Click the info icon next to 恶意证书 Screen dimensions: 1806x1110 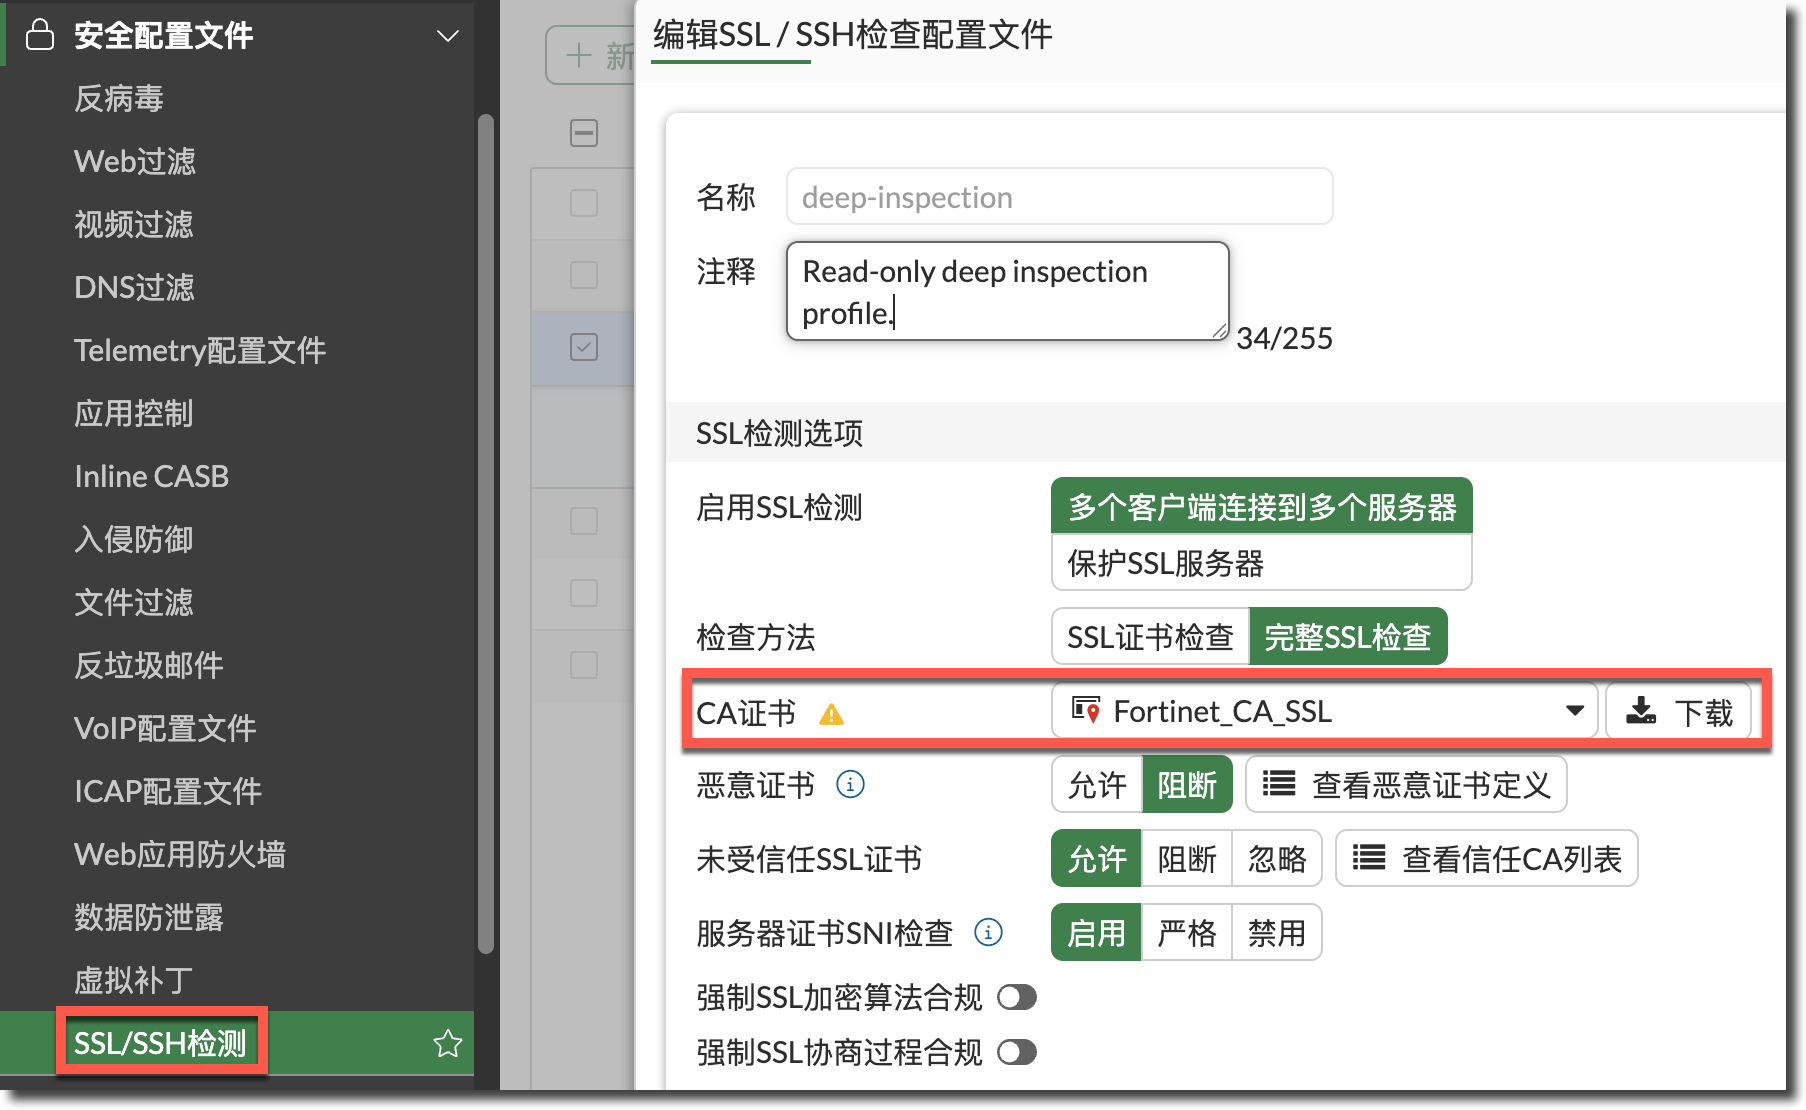tap(850, 785)
